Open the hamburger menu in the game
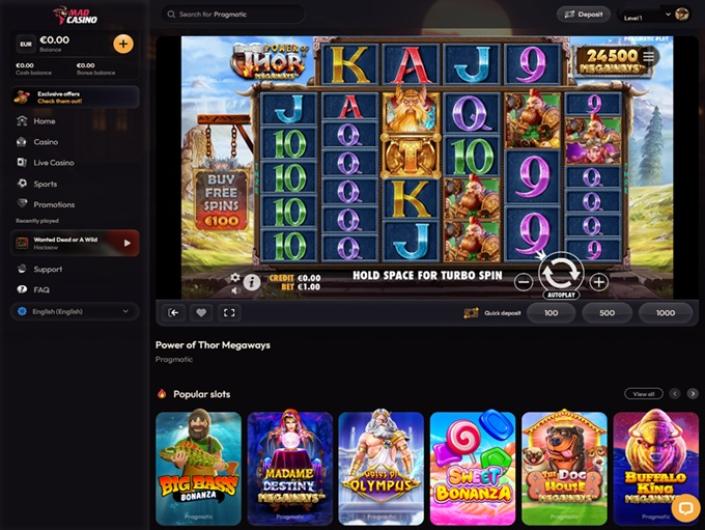 648,56
